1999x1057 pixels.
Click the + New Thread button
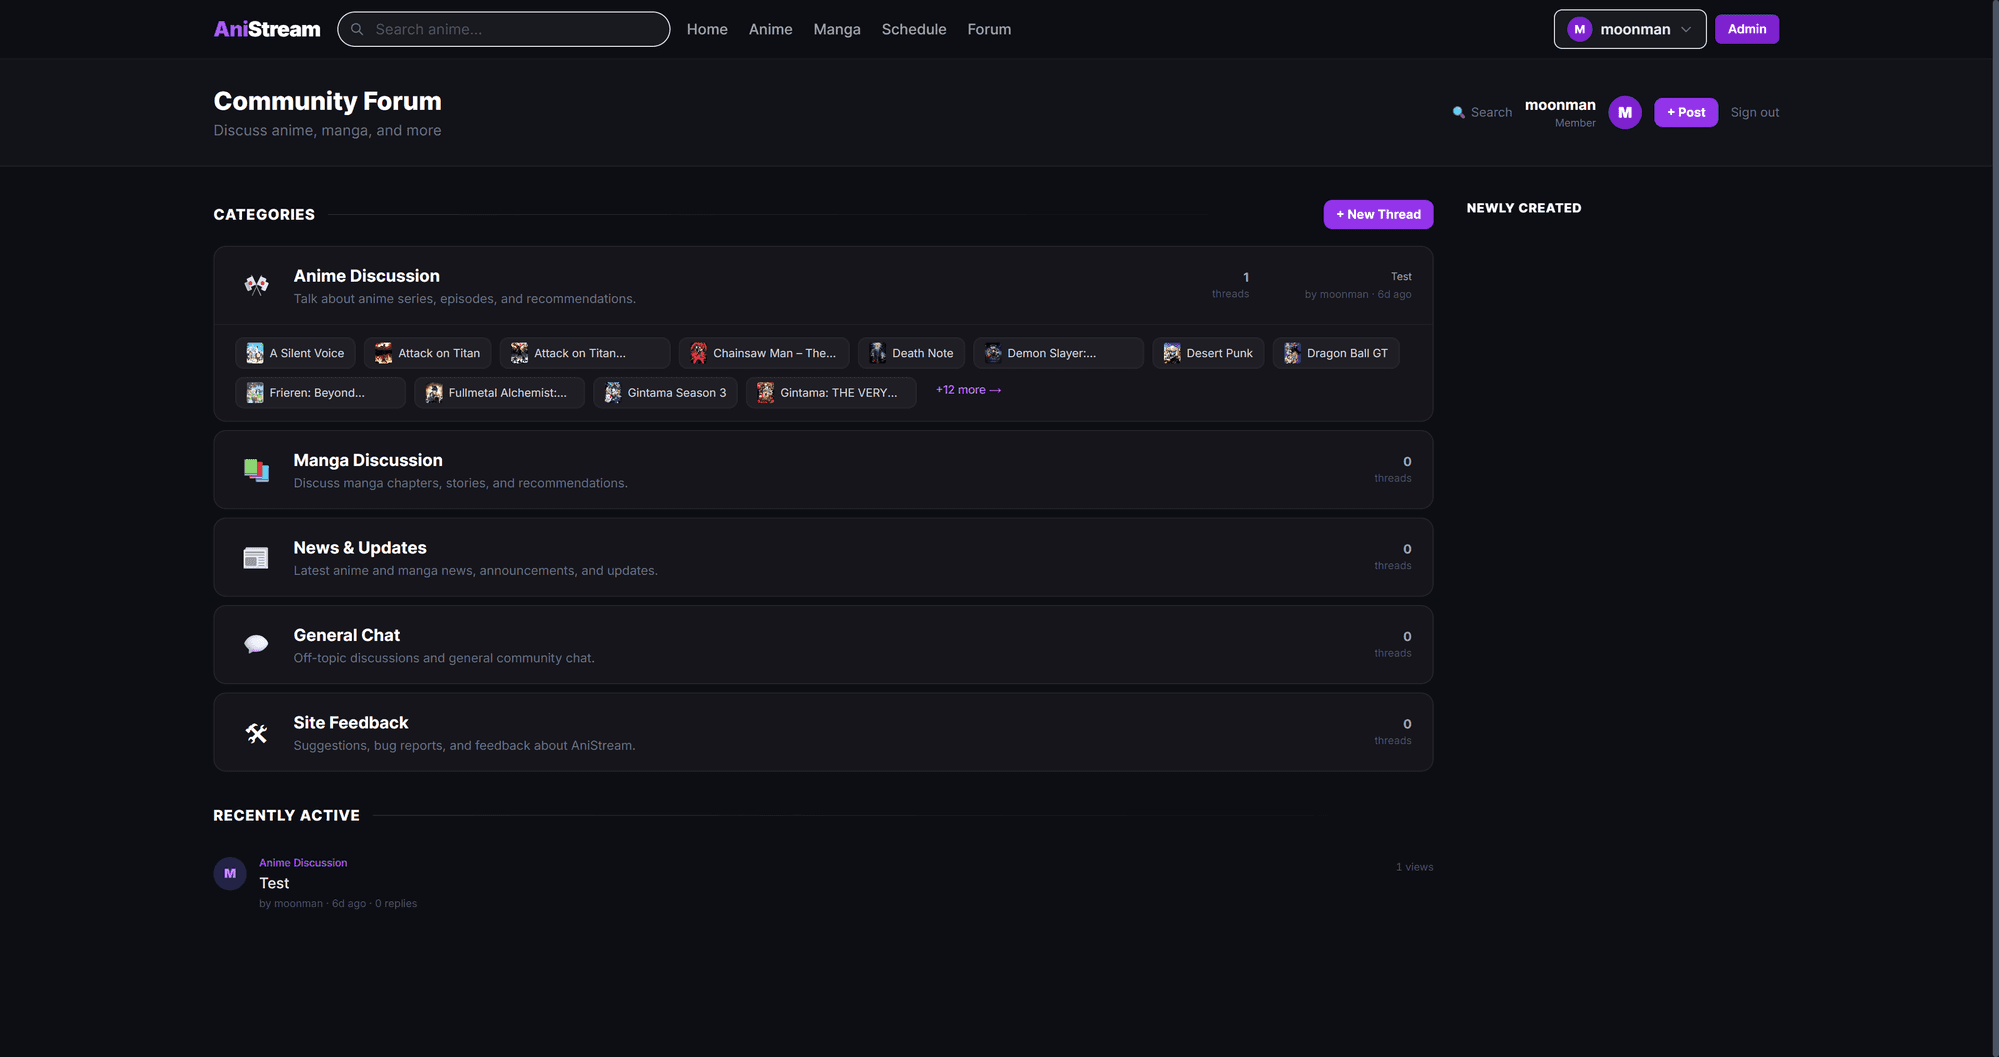point(1378,214)
